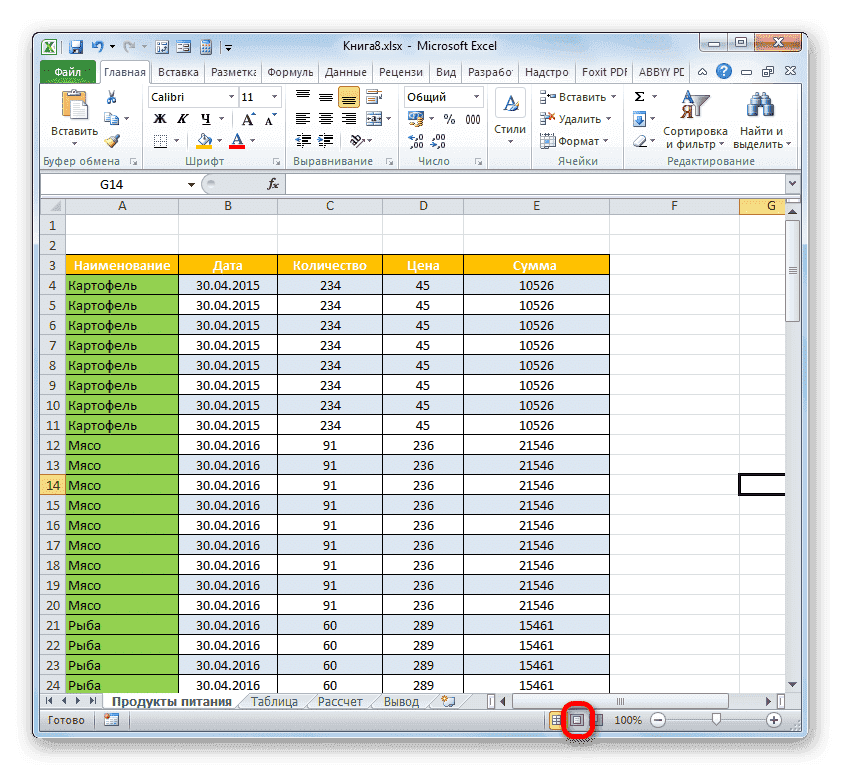Click the Format Painter brush icon
Viewport: 841px width, 771px height.
tap(112, 141)
